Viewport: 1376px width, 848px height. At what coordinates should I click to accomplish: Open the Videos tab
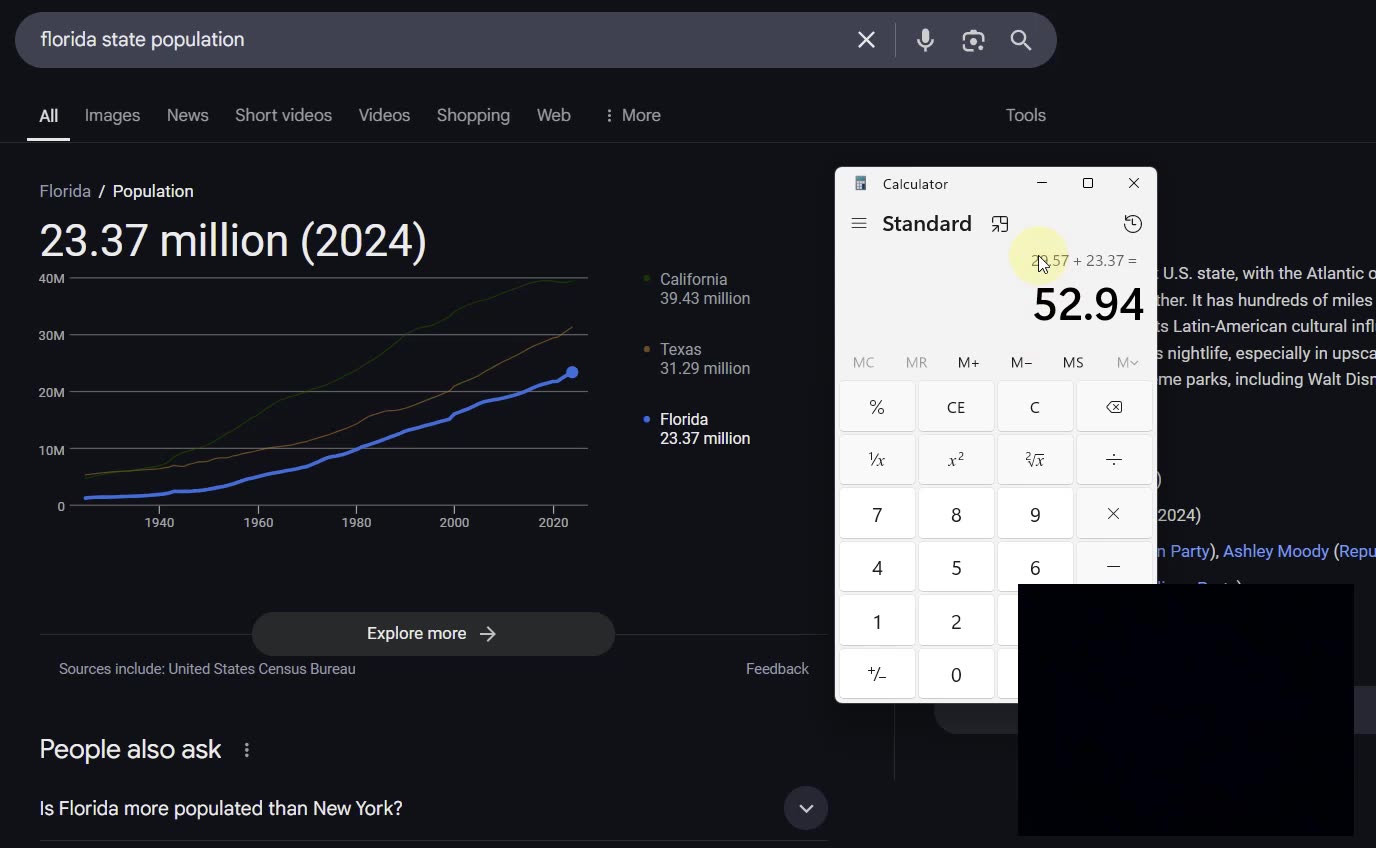[384, 115]
